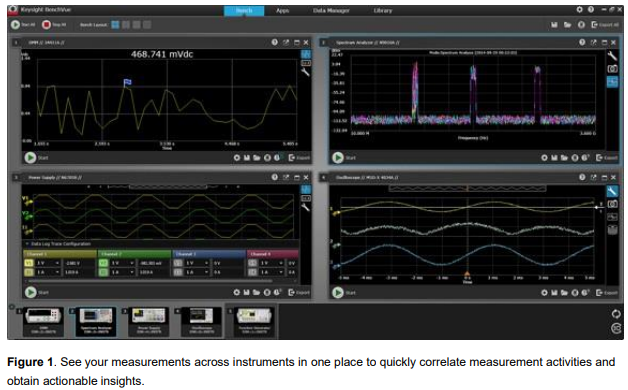Select the fourth Bench Layout option
628x390 pixels.
tap(147, 25)
